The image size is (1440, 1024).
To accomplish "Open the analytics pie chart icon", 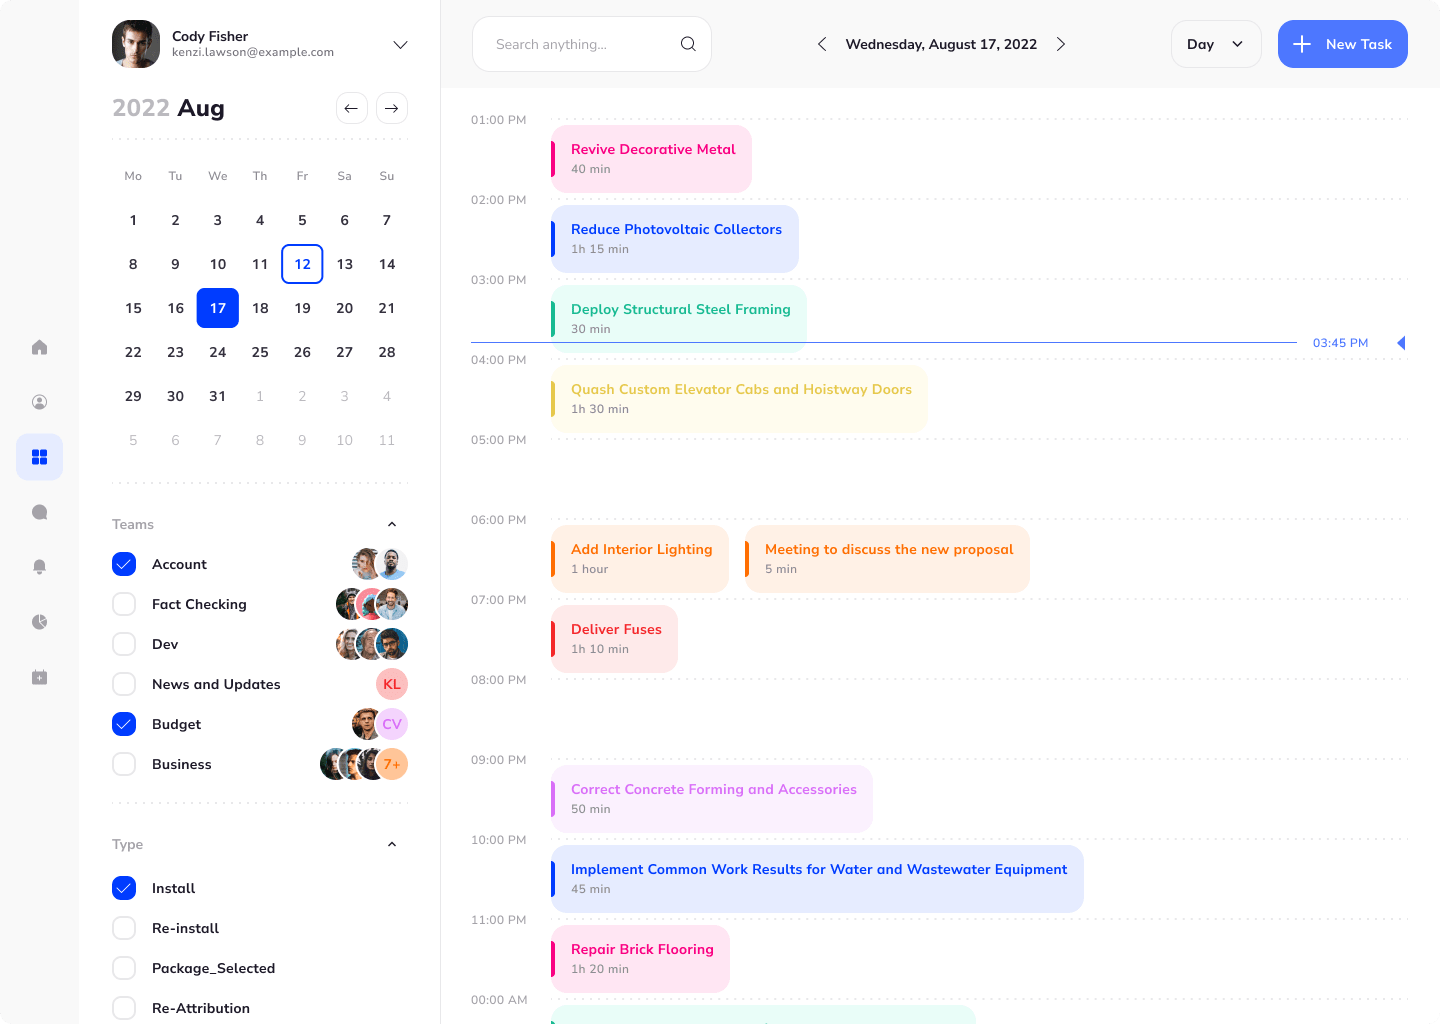I will pos(39,622).
